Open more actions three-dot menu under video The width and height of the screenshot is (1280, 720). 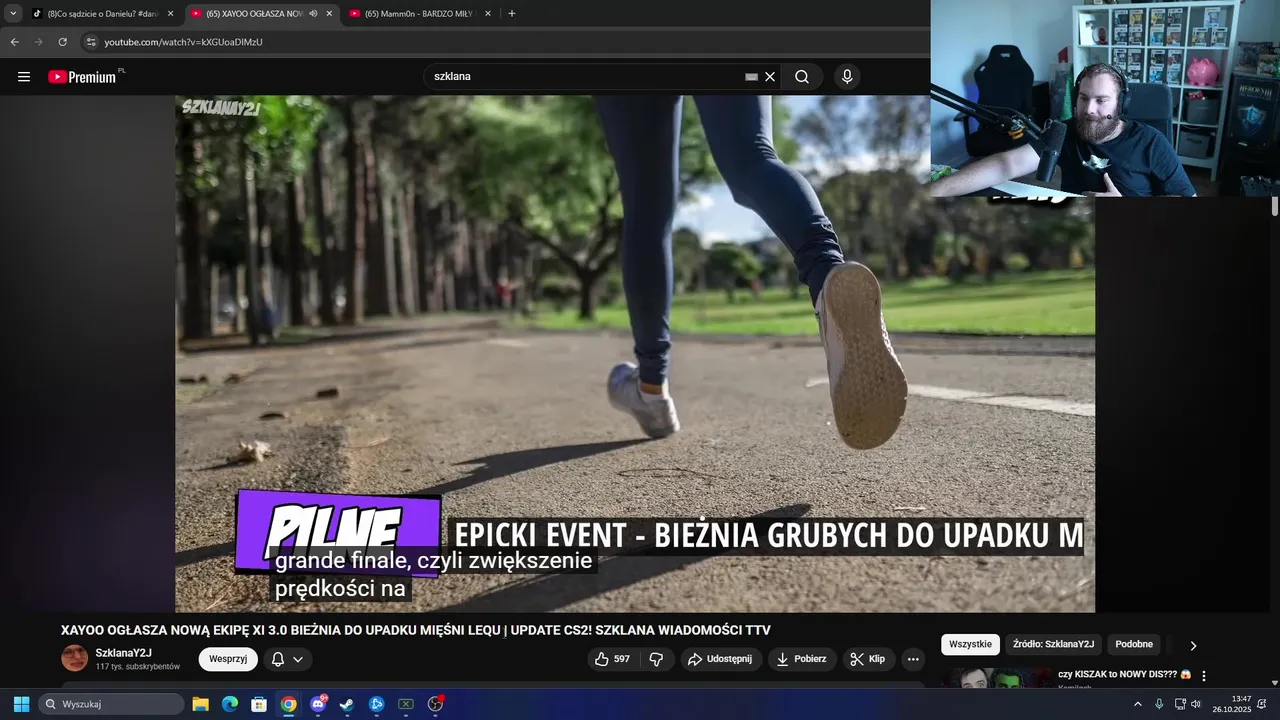[x=913, y=659]
